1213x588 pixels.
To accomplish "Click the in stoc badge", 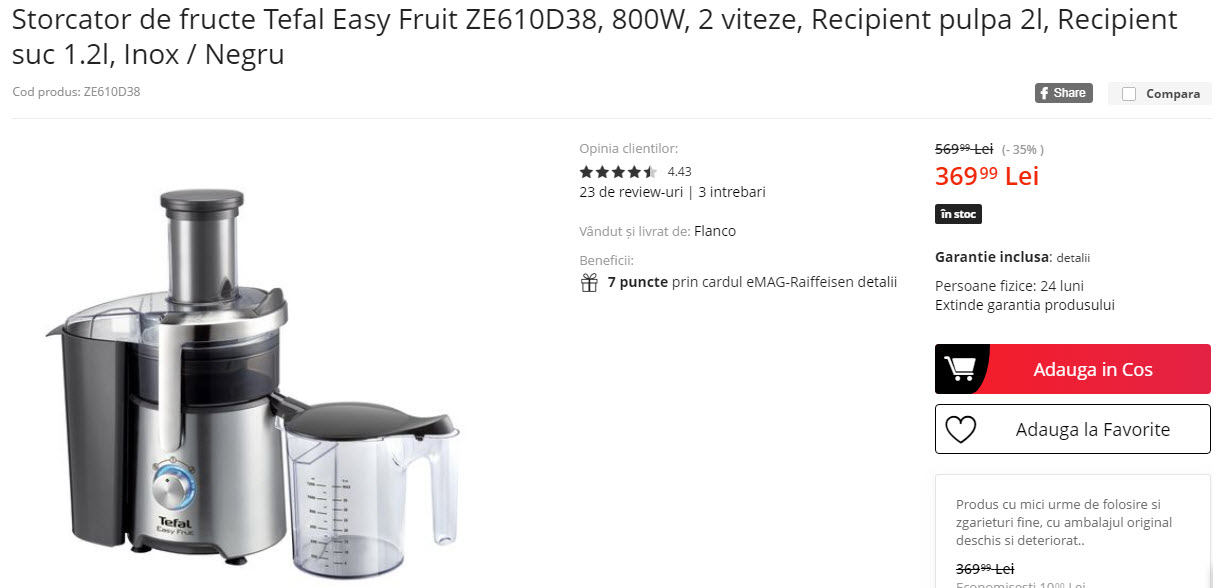I will 958,214.
